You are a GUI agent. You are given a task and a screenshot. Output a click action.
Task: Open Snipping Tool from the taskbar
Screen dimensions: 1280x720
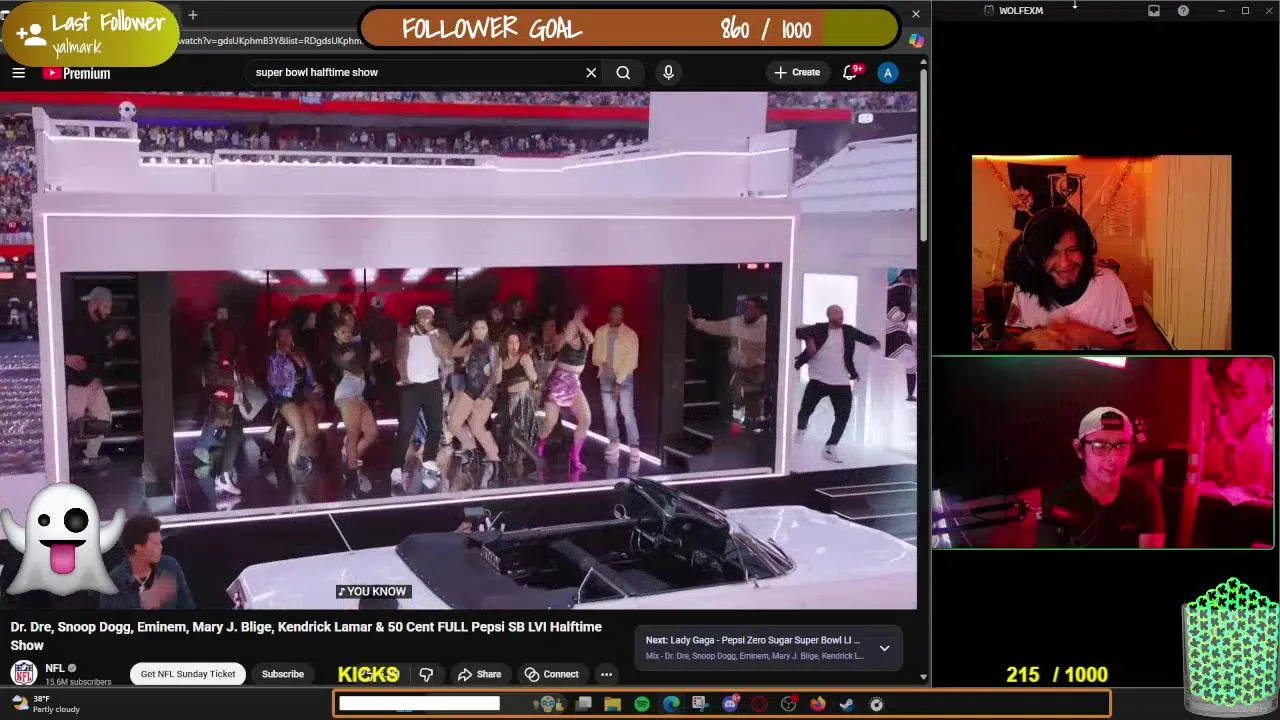point(700,704)
